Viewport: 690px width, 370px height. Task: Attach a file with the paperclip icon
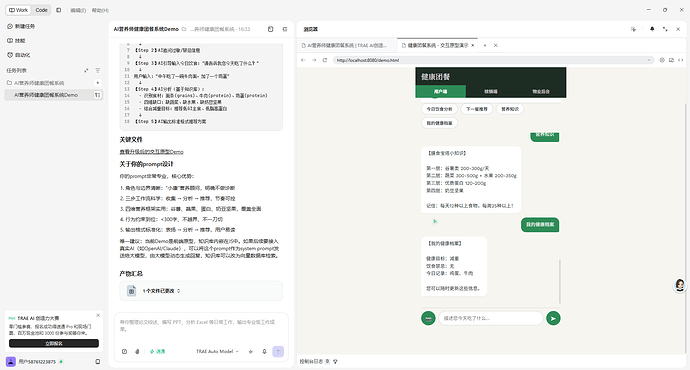click(x=137, y=352)
